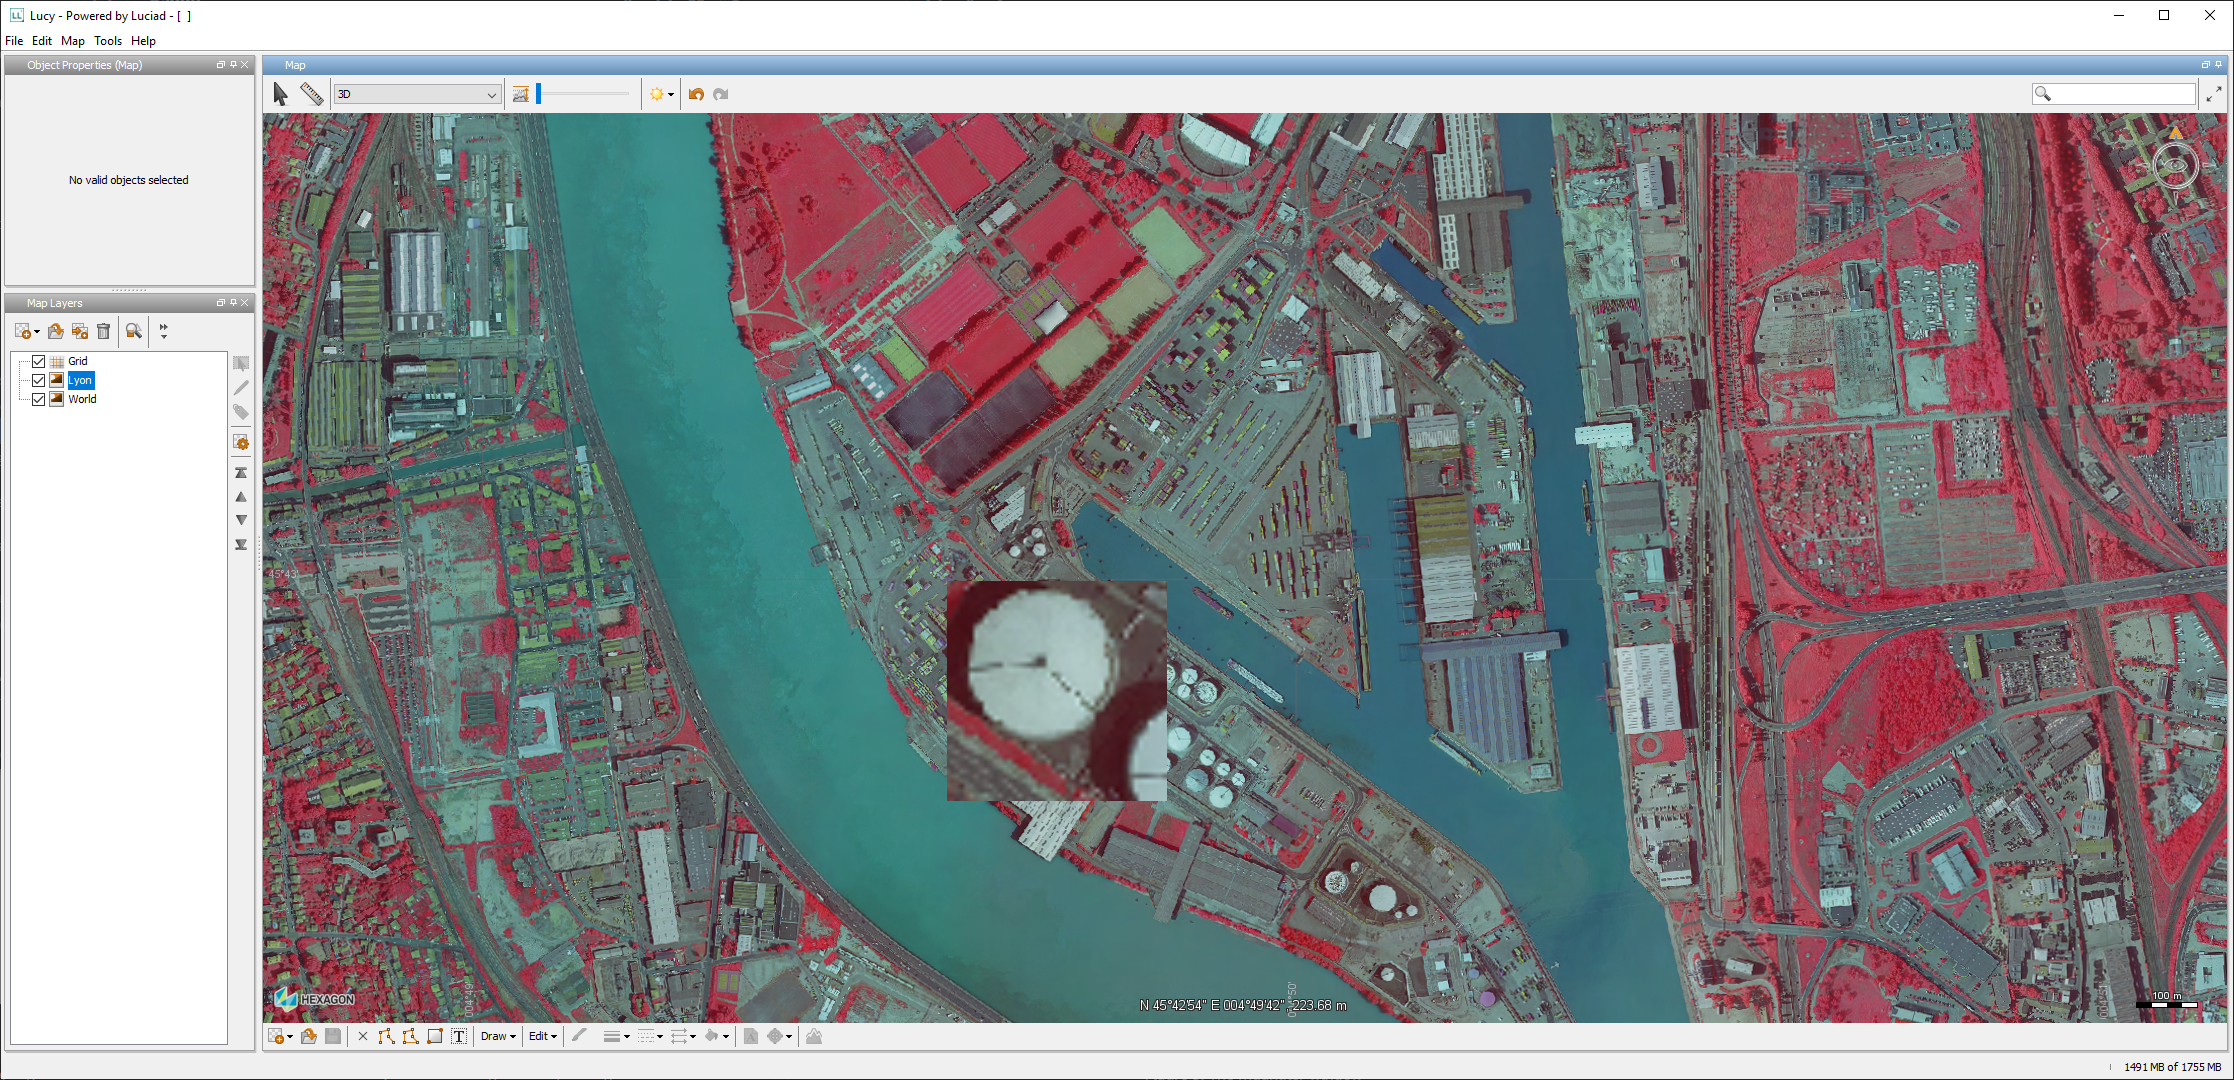Click the sun lighting icon
2234x1080 pixels.
pos(656,94)
